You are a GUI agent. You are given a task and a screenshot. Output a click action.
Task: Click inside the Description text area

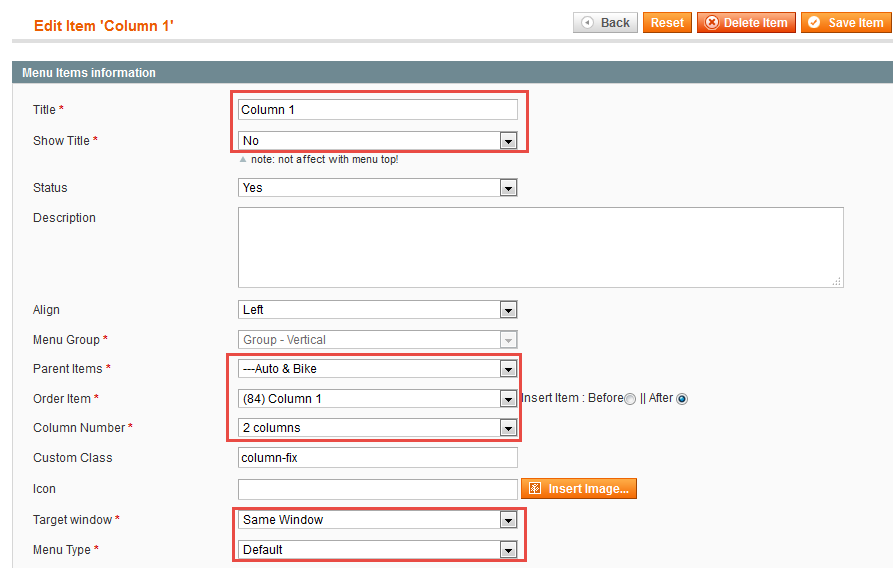[540, 247]
